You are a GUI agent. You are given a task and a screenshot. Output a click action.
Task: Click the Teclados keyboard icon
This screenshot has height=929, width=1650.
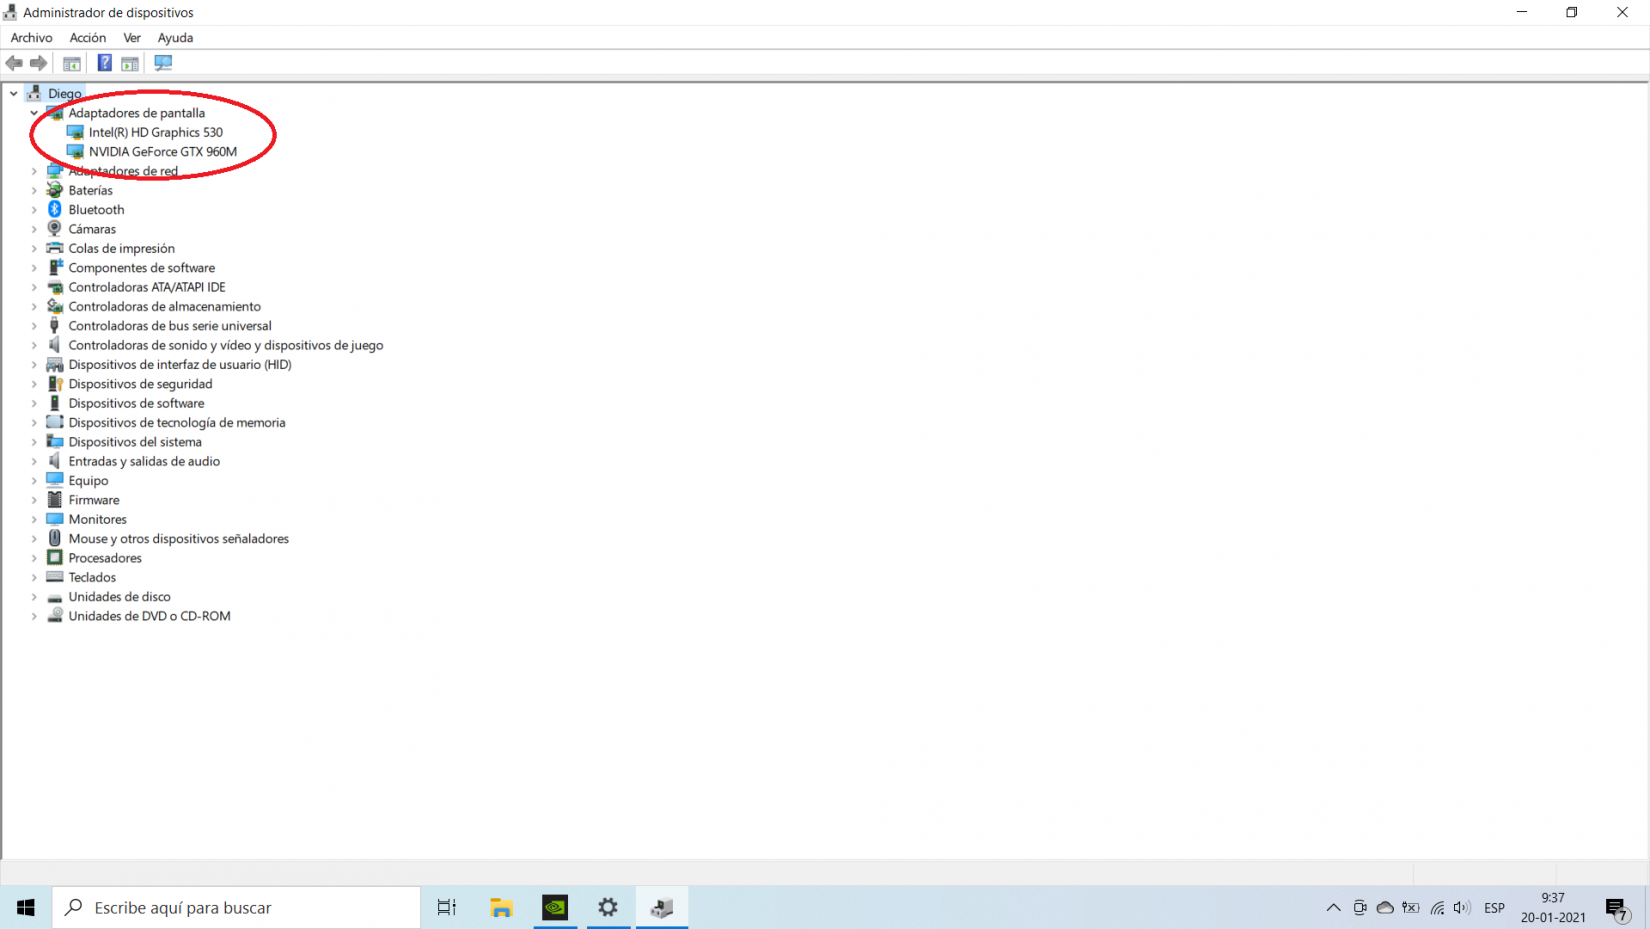[x=55, y=577]
